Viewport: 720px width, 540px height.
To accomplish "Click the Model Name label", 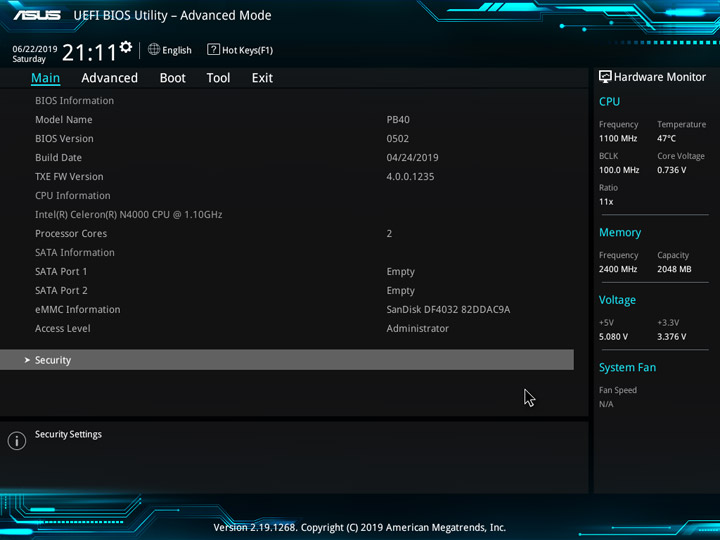I will point(64,119).
